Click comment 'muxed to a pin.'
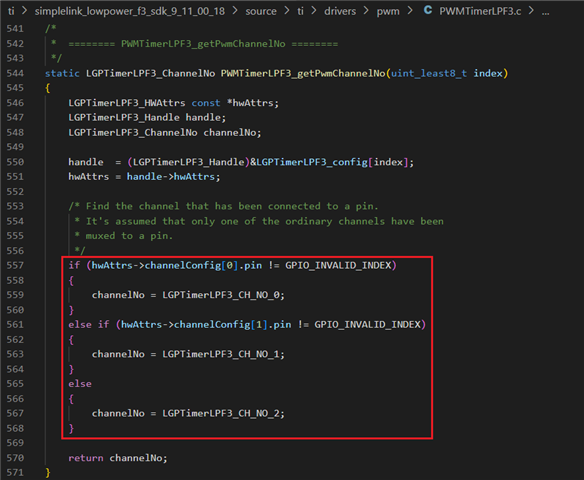This screenshot has height=480, width=584. pyautogui.click(x=129, y=236)
